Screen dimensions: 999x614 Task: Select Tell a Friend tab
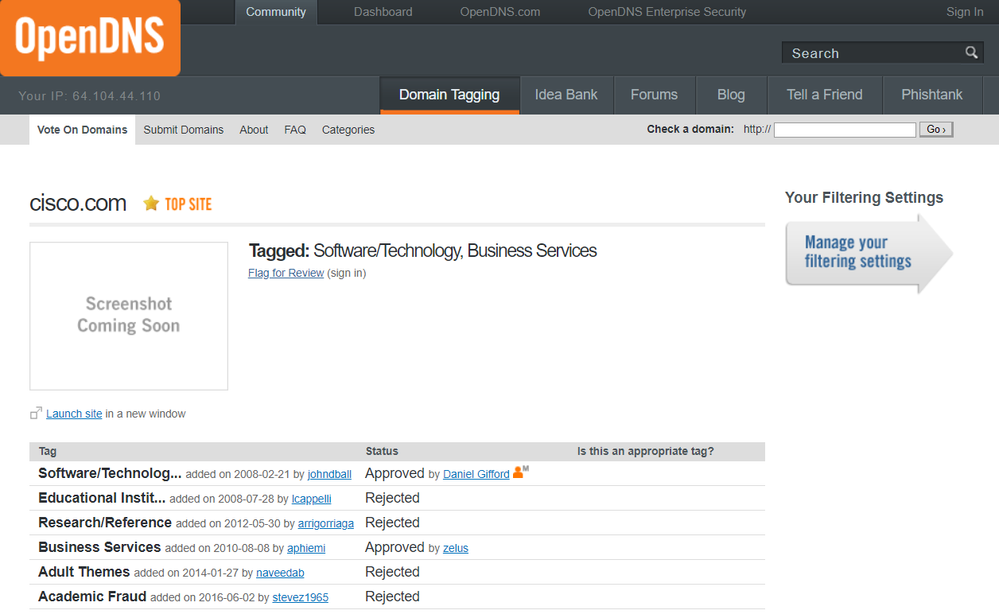pyautogui.click(x=824, y=95)
